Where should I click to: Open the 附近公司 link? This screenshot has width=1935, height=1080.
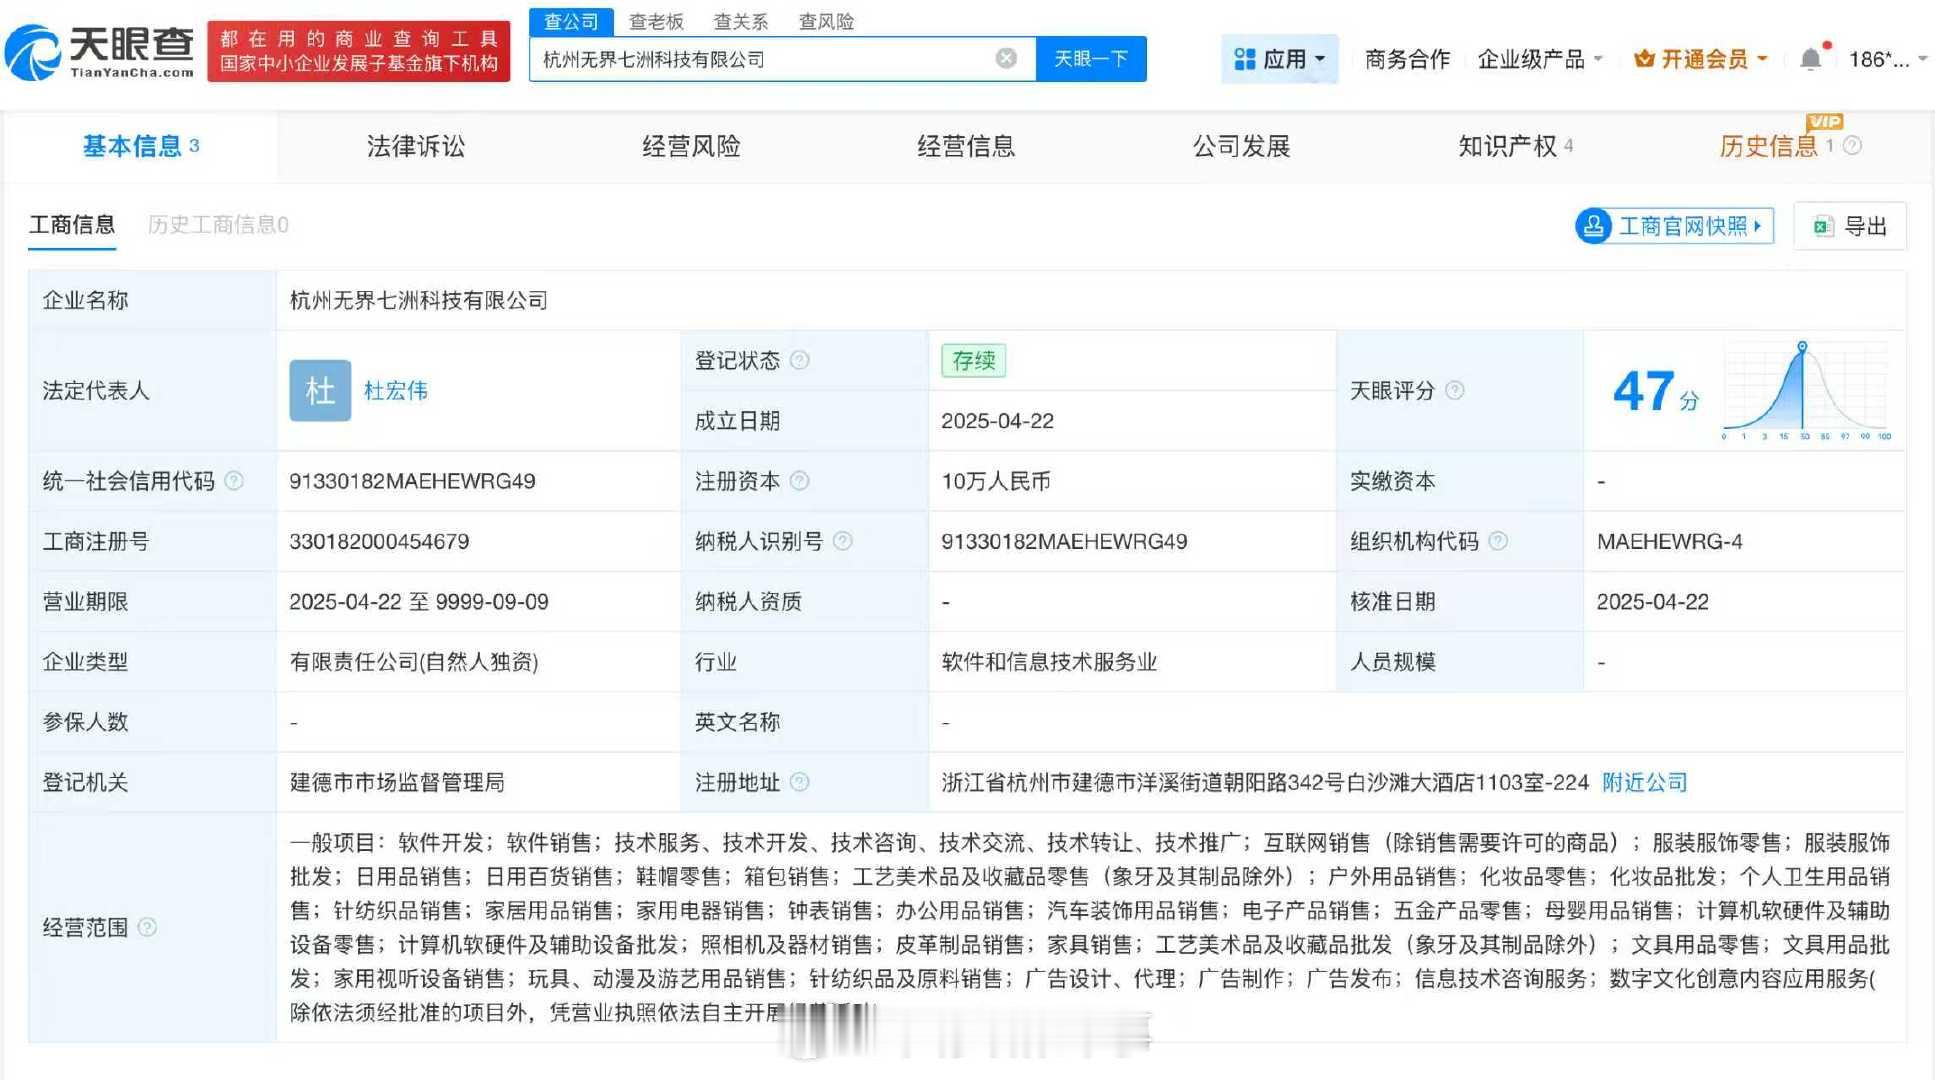1644,782
